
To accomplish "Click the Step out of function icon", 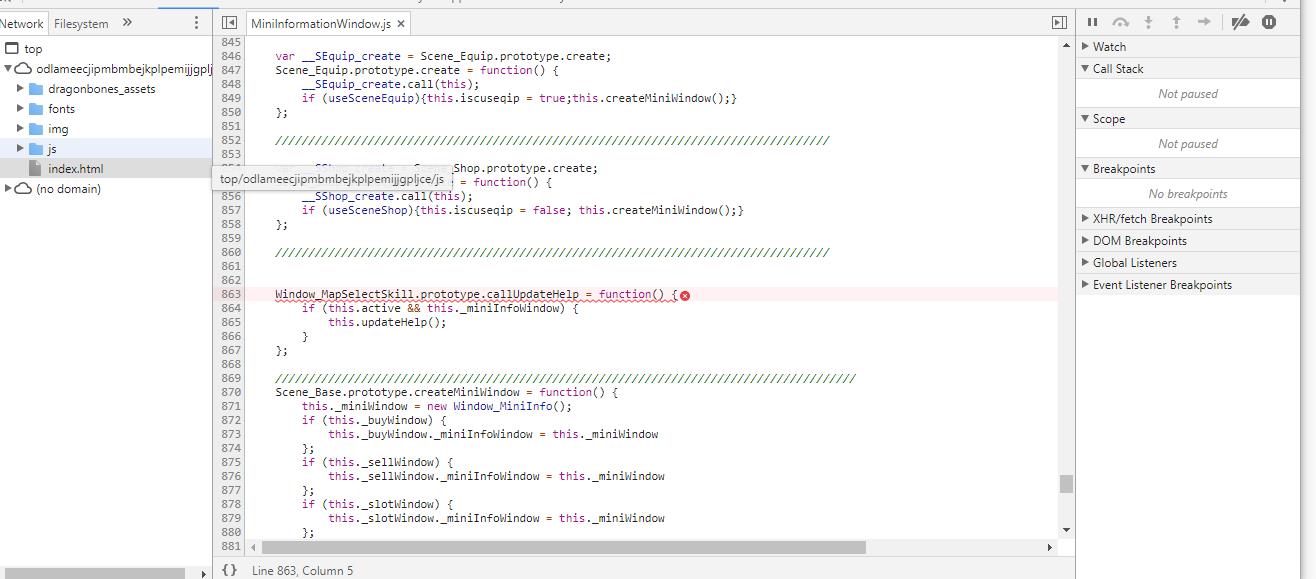I will click(x=1176, y=22).
